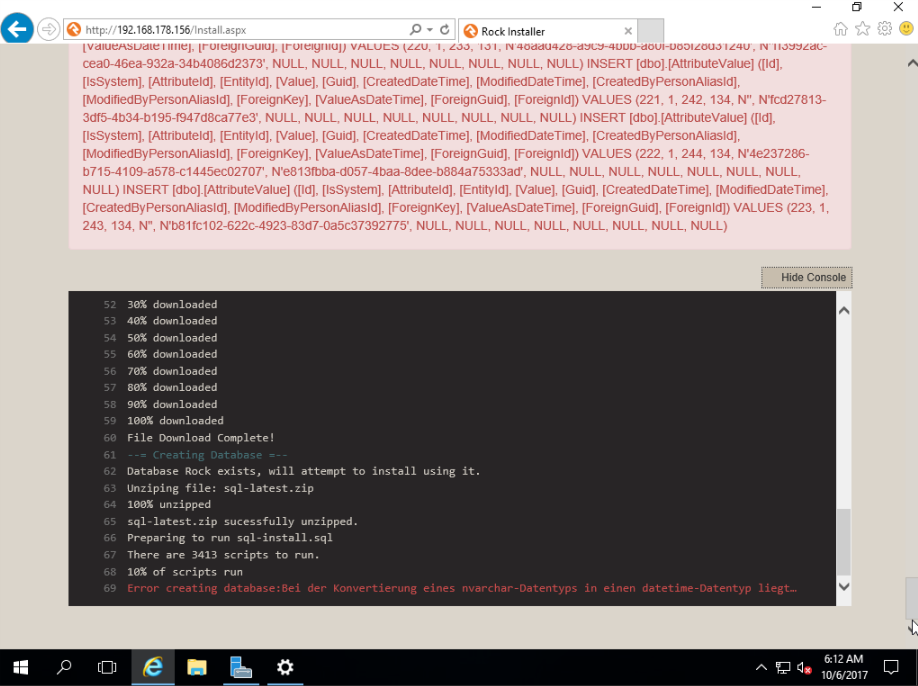Open File Explorer from the taskbar

[x=196, y=667]
